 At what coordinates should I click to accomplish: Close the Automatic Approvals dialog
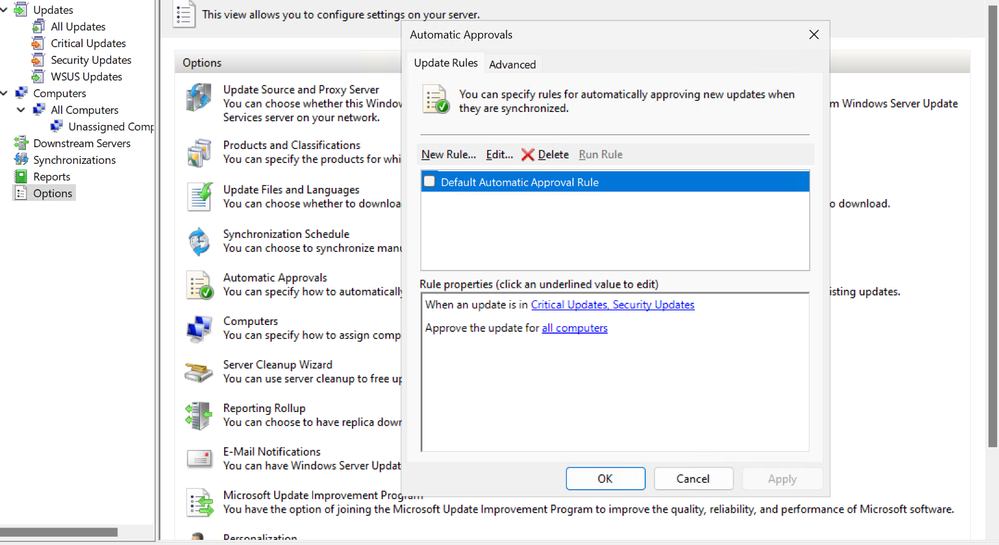814,34
